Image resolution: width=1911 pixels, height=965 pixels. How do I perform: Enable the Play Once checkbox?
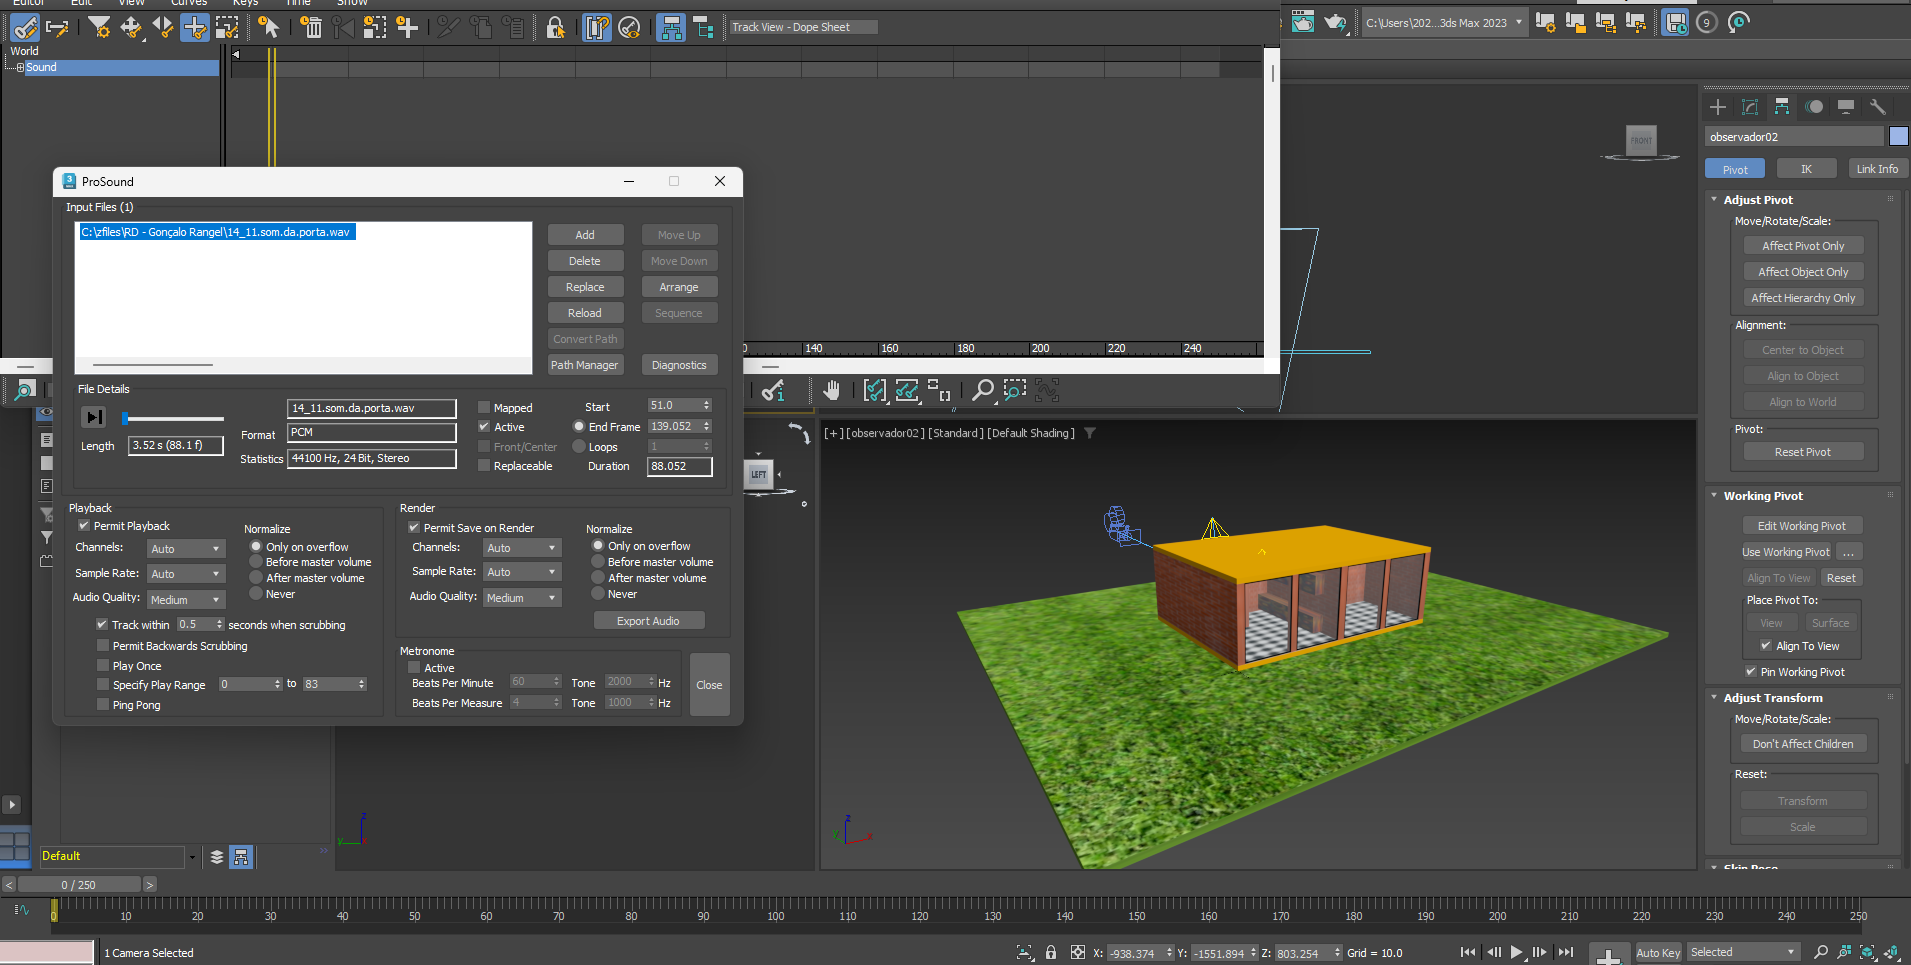point(103,666)
